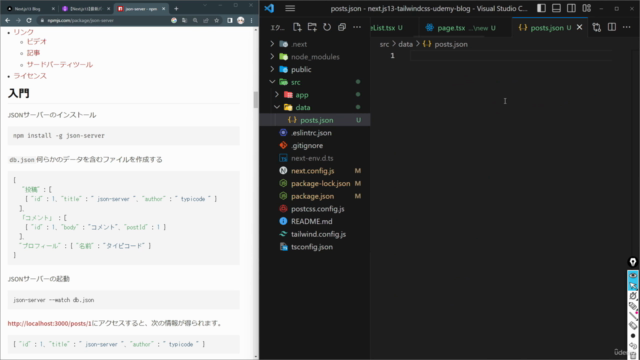Open explorer views and more actions ellipsis
Viewport: 640px width, 360px height.
[x=357, y=27]
